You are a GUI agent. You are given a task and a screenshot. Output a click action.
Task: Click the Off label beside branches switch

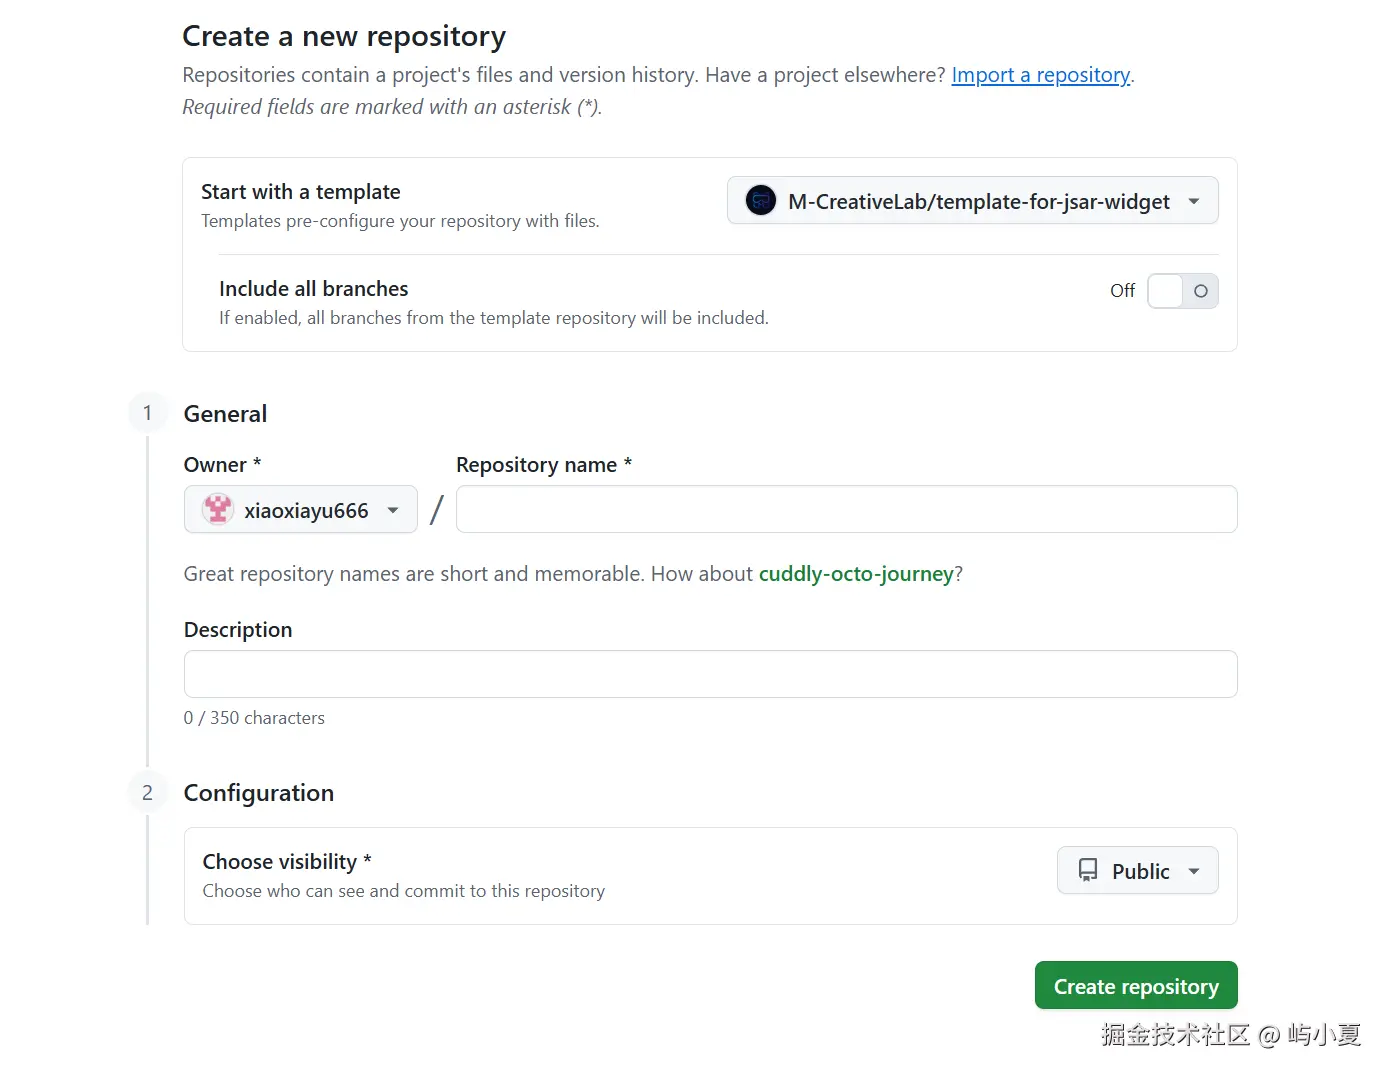click(1122, 291)
